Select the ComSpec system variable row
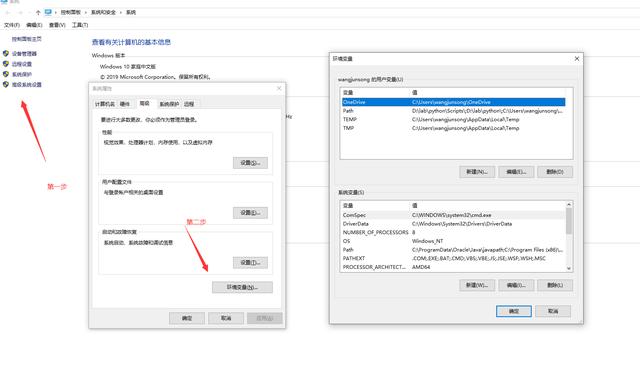 [x=453, y=215]
